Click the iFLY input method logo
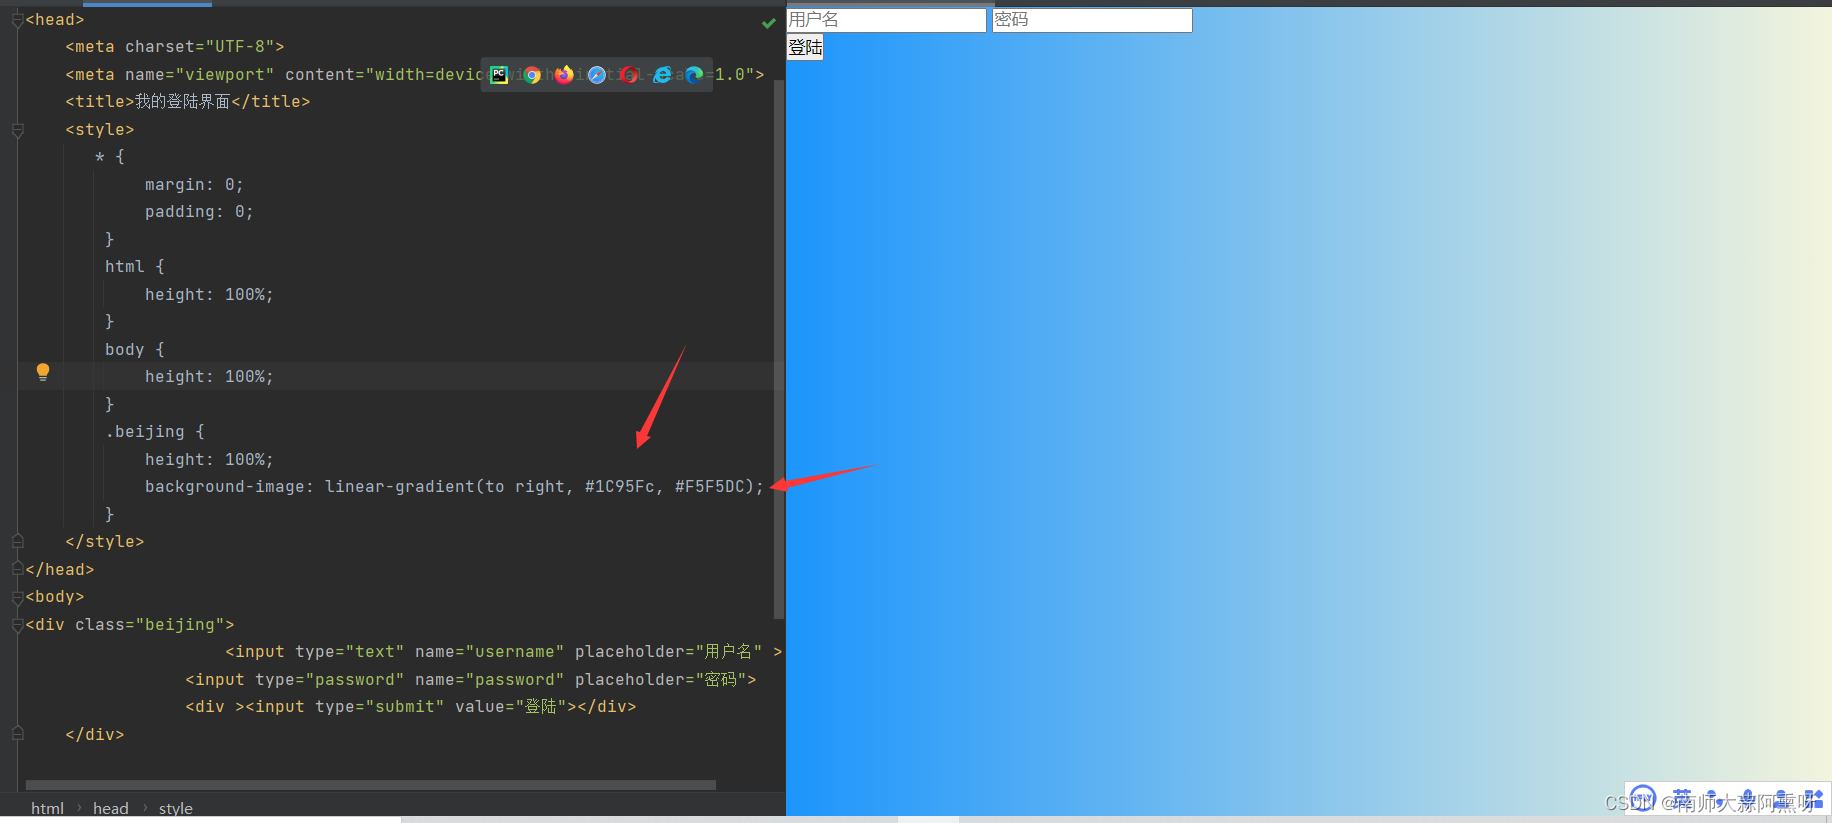The image size is (1832, 823). 1643,798
